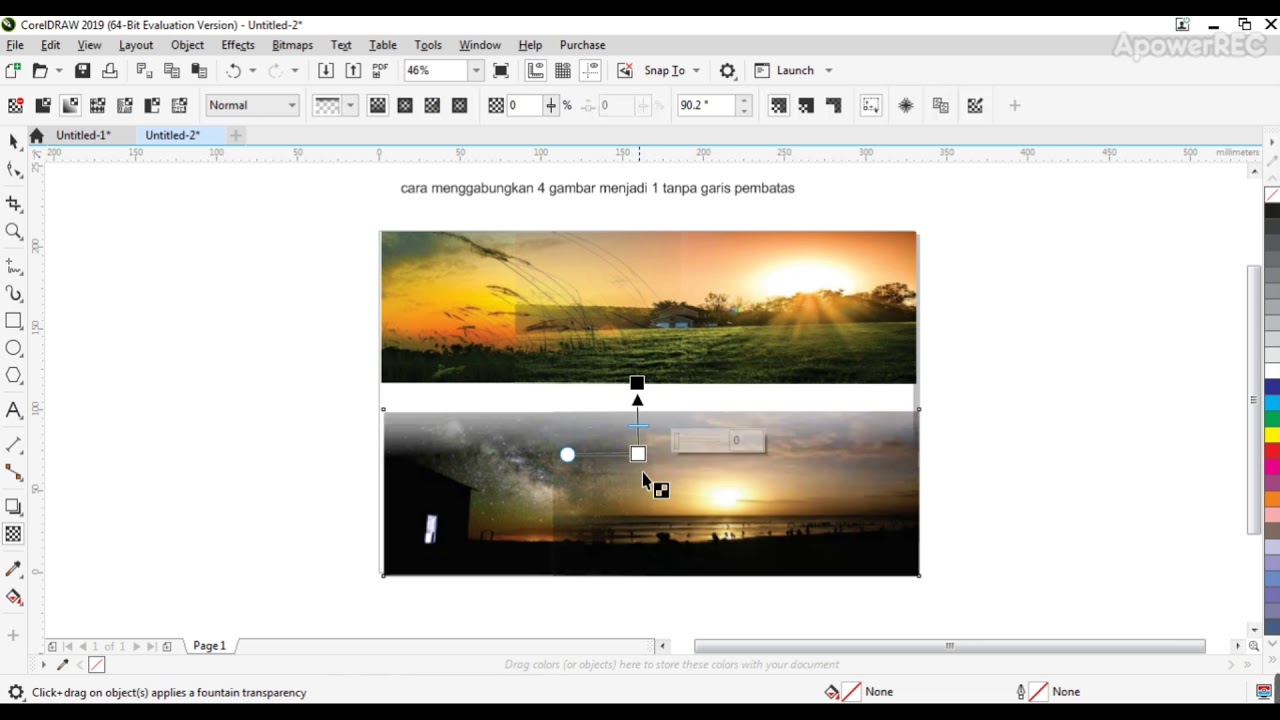Click Copy transparency icon on property bar

pyautogui.click(x=940, y=105)
